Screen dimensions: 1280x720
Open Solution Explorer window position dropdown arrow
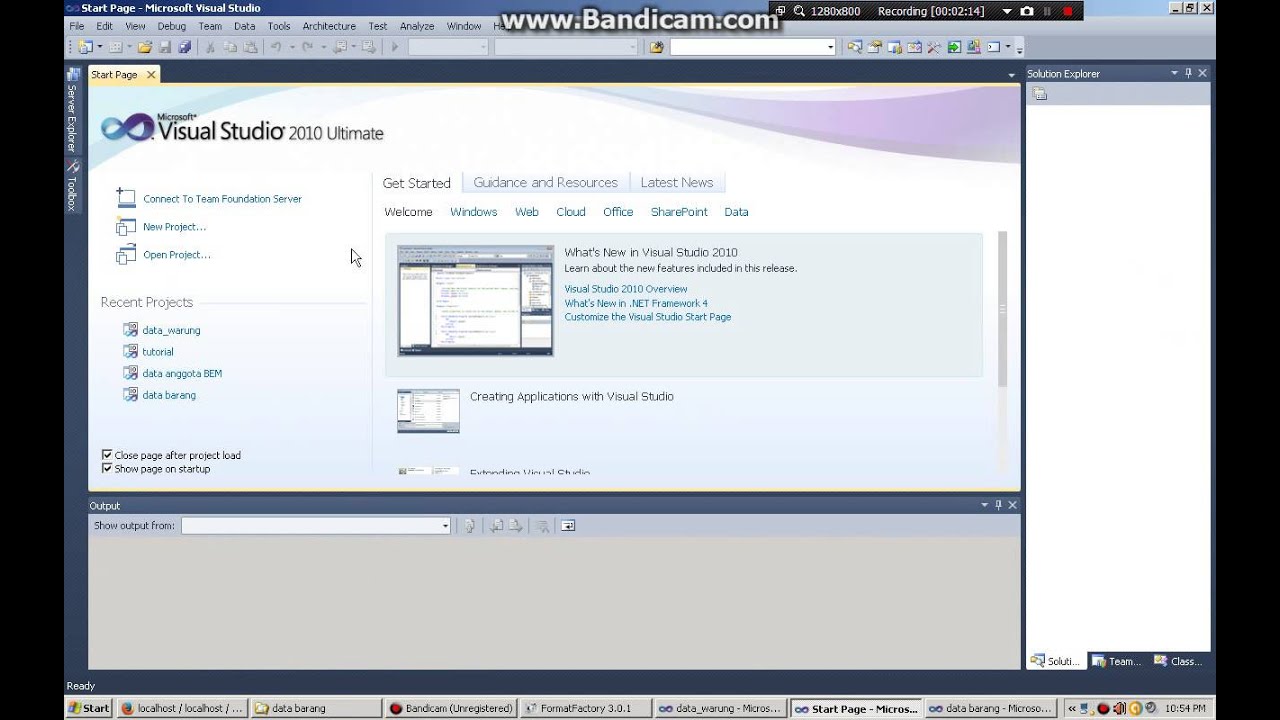(x=1174, y=73)
